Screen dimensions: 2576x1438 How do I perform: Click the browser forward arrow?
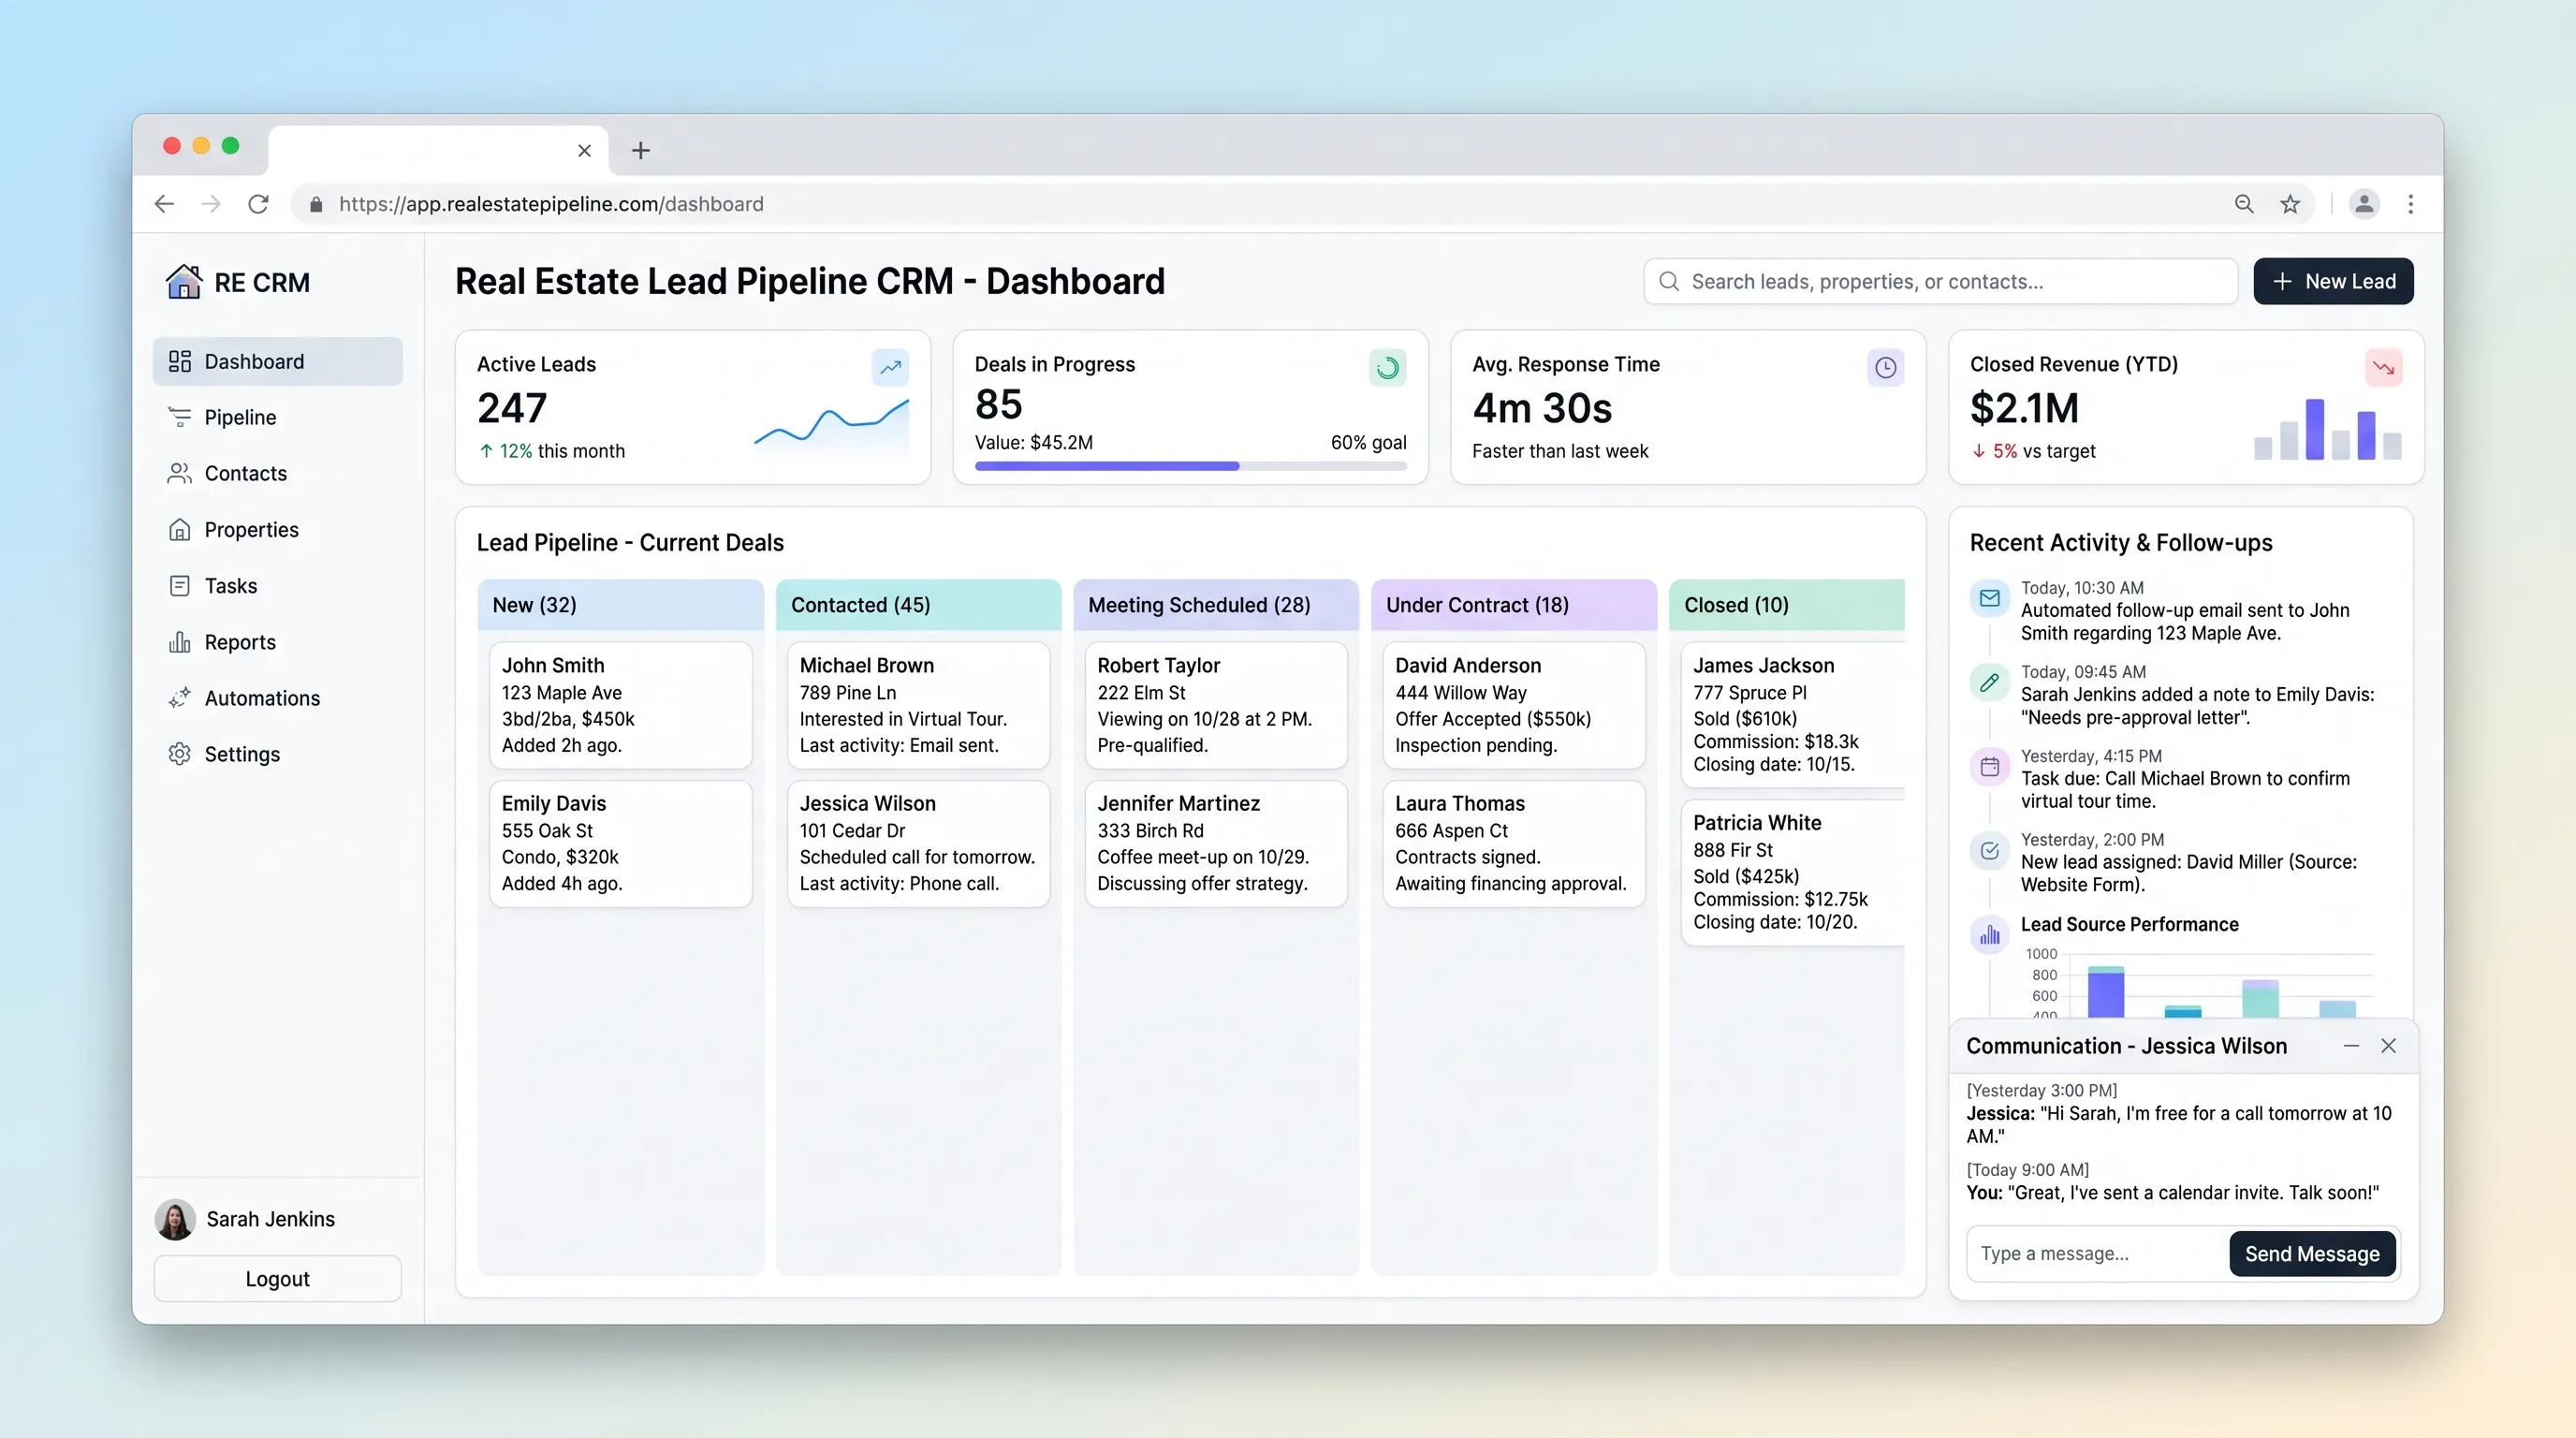tap(211, 204)
